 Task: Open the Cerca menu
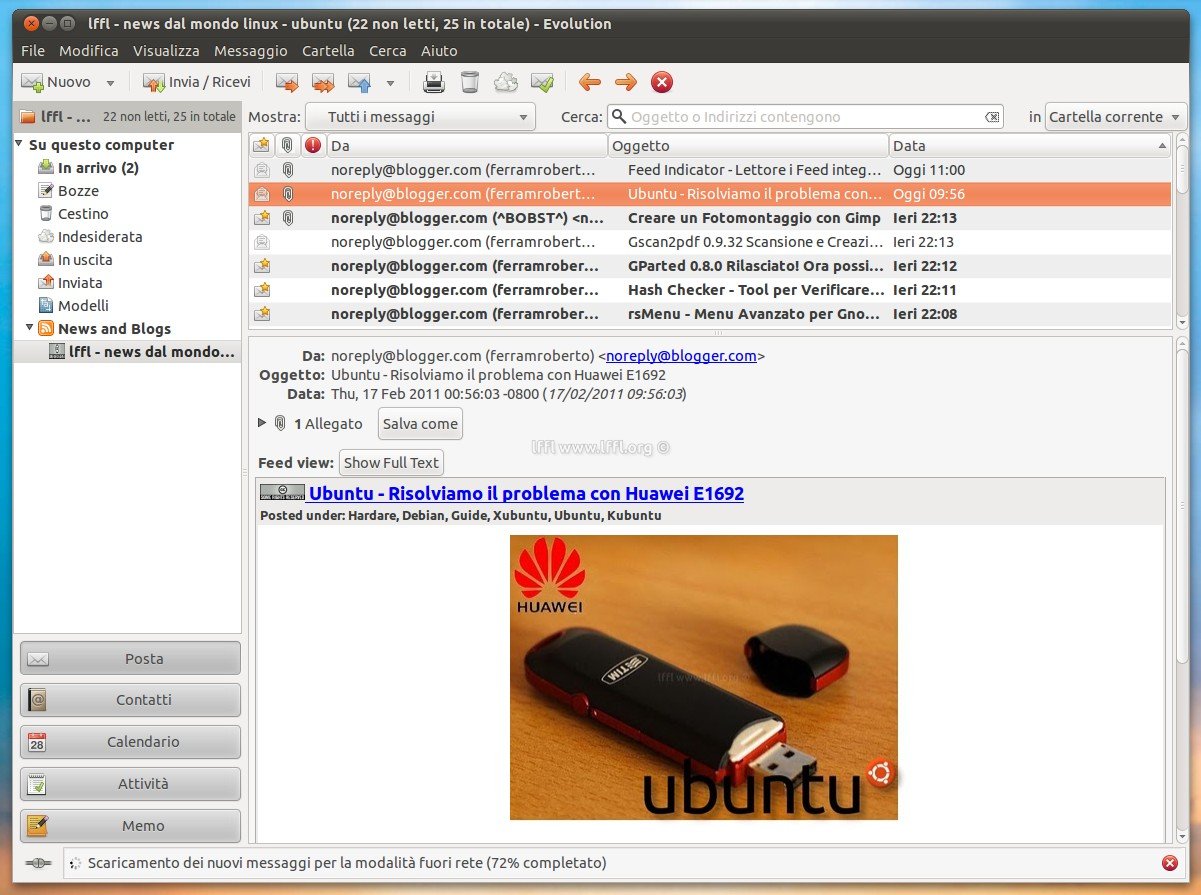(x=388, y=50)
